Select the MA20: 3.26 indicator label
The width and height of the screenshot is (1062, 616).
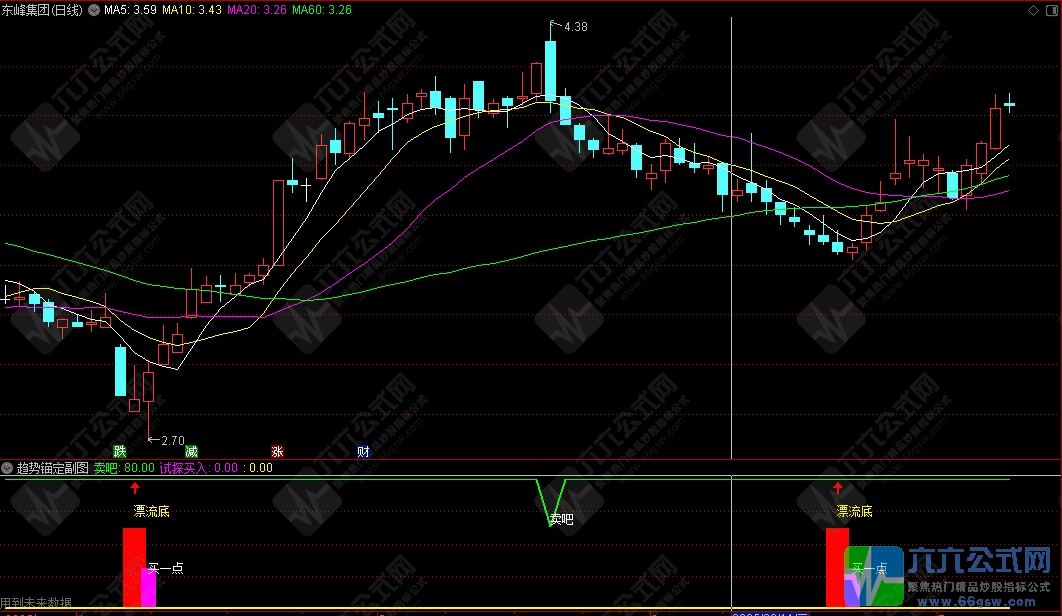point(257,10)
